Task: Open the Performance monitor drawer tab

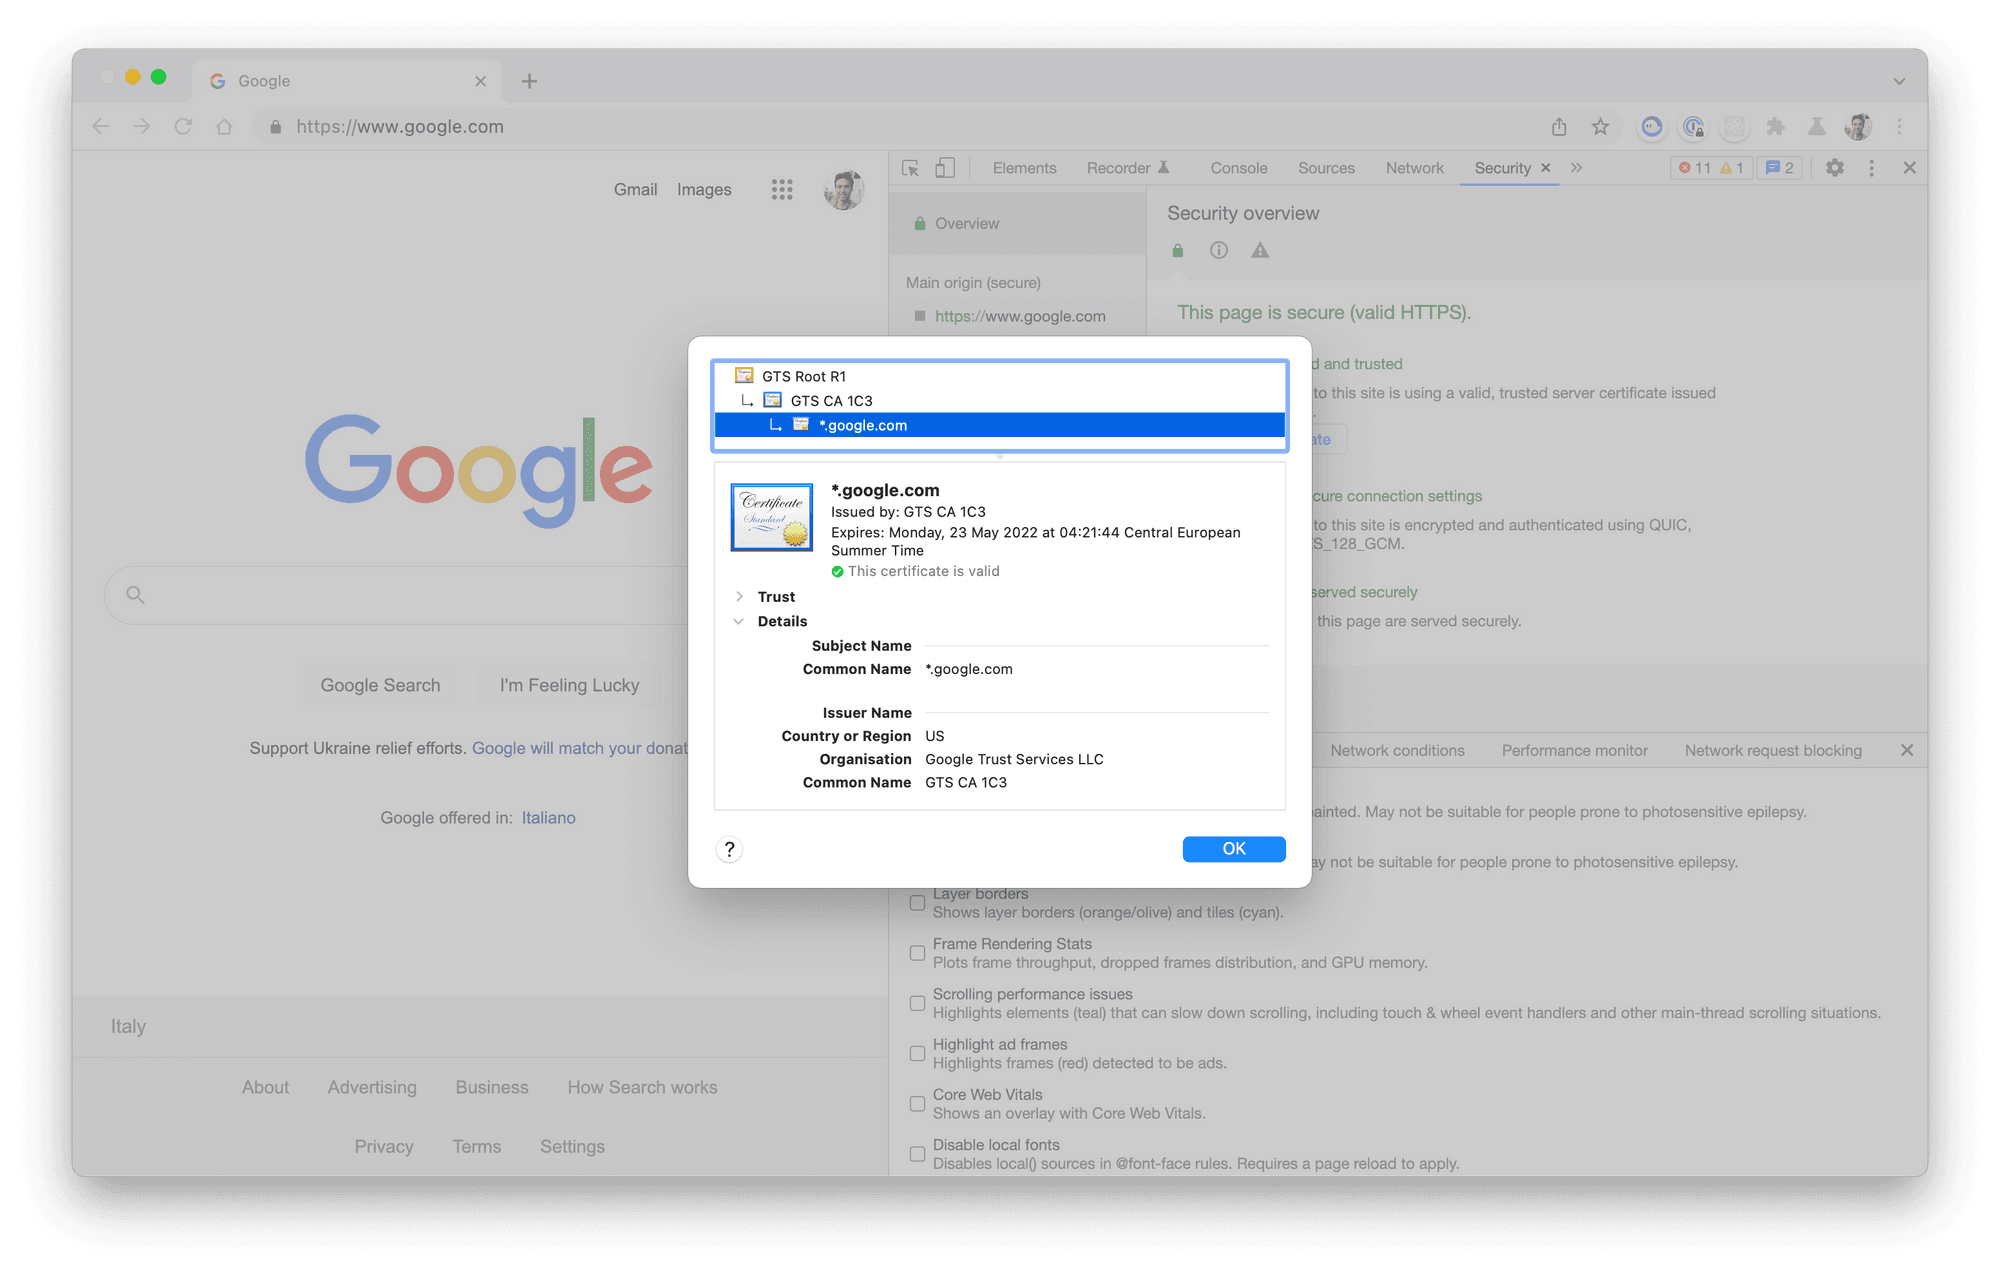Action: [1574, 750]
